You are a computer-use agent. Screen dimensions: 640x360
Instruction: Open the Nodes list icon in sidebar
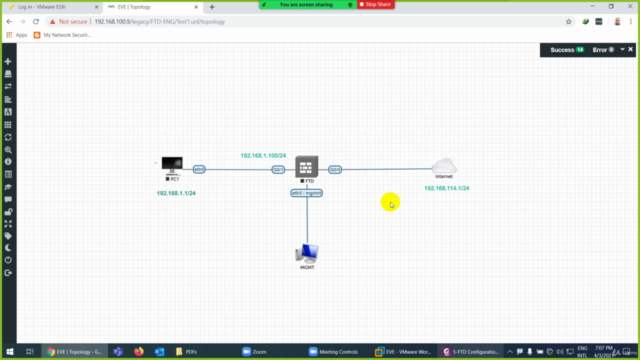click(8, 74)
